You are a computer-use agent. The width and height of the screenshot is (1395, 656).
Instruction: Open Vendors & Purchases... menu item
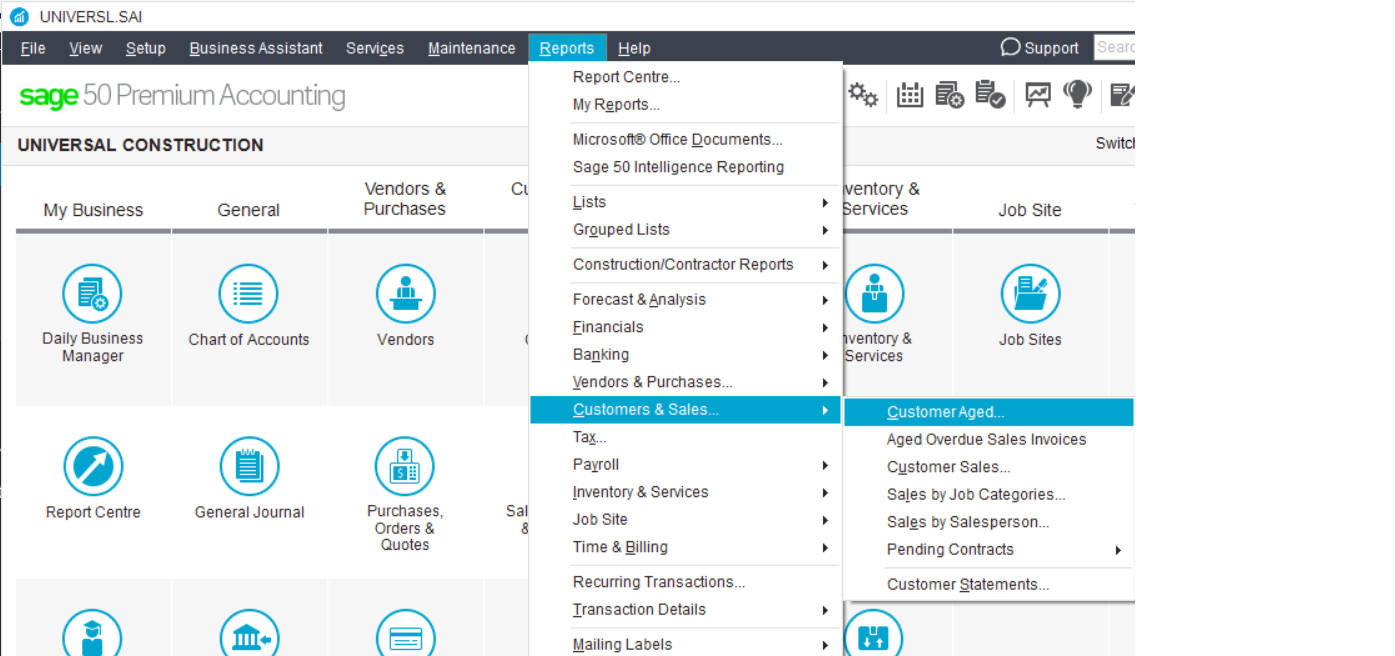point(685,382)
